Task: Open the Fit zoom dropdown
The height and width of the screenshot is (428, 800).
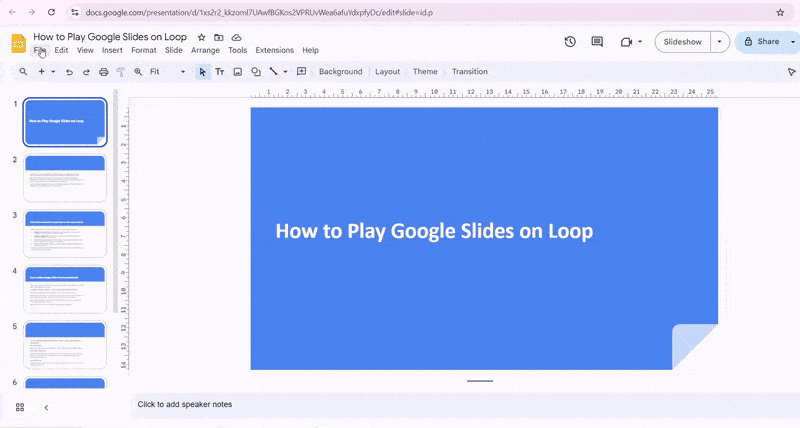Action: click(x=167, y=72)
